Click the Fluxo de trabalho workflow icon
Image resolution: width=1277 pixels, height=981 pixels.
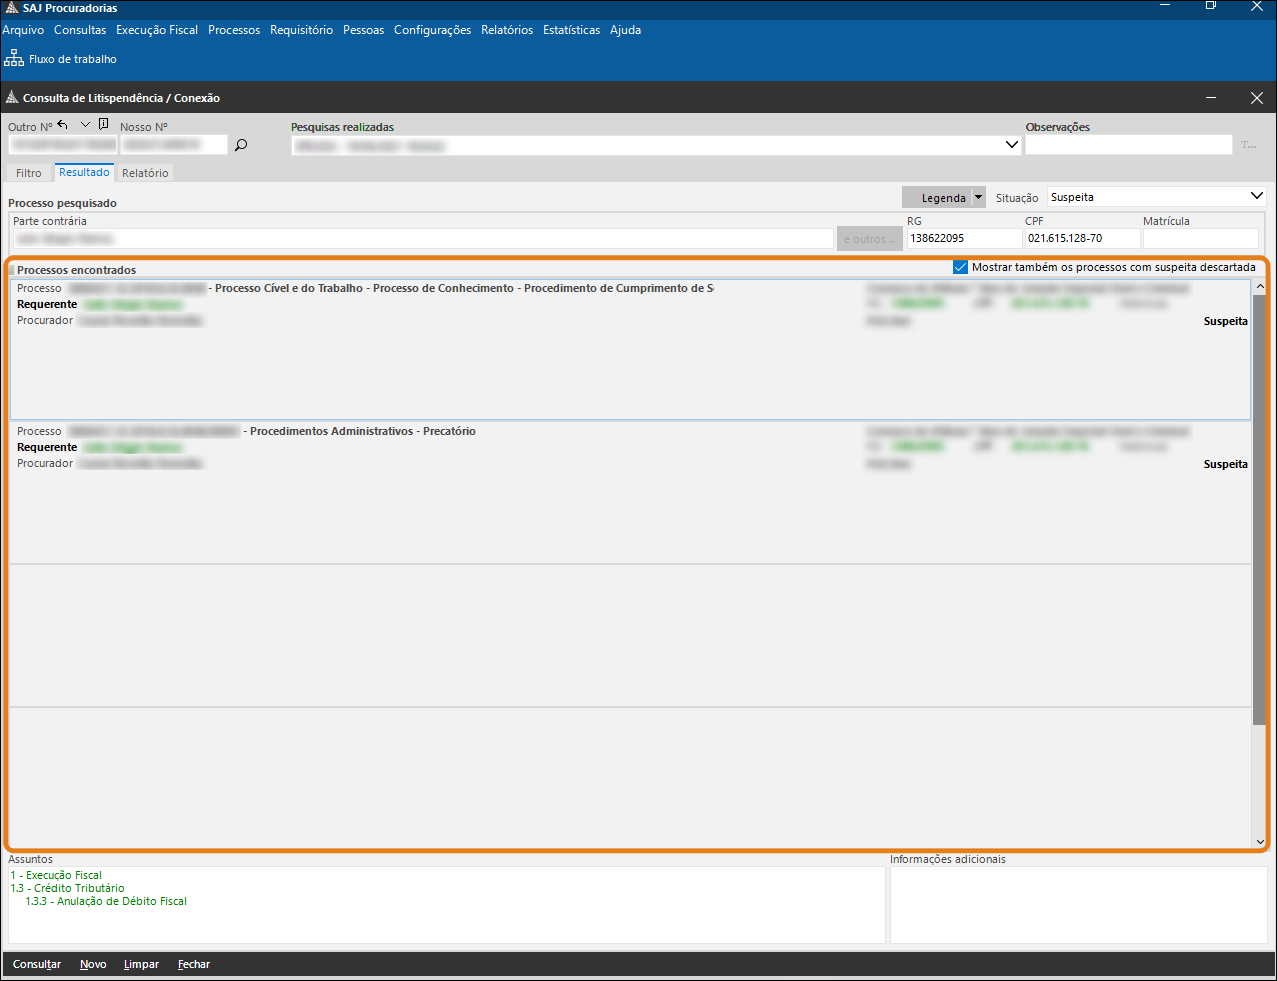tap(14, 58)
